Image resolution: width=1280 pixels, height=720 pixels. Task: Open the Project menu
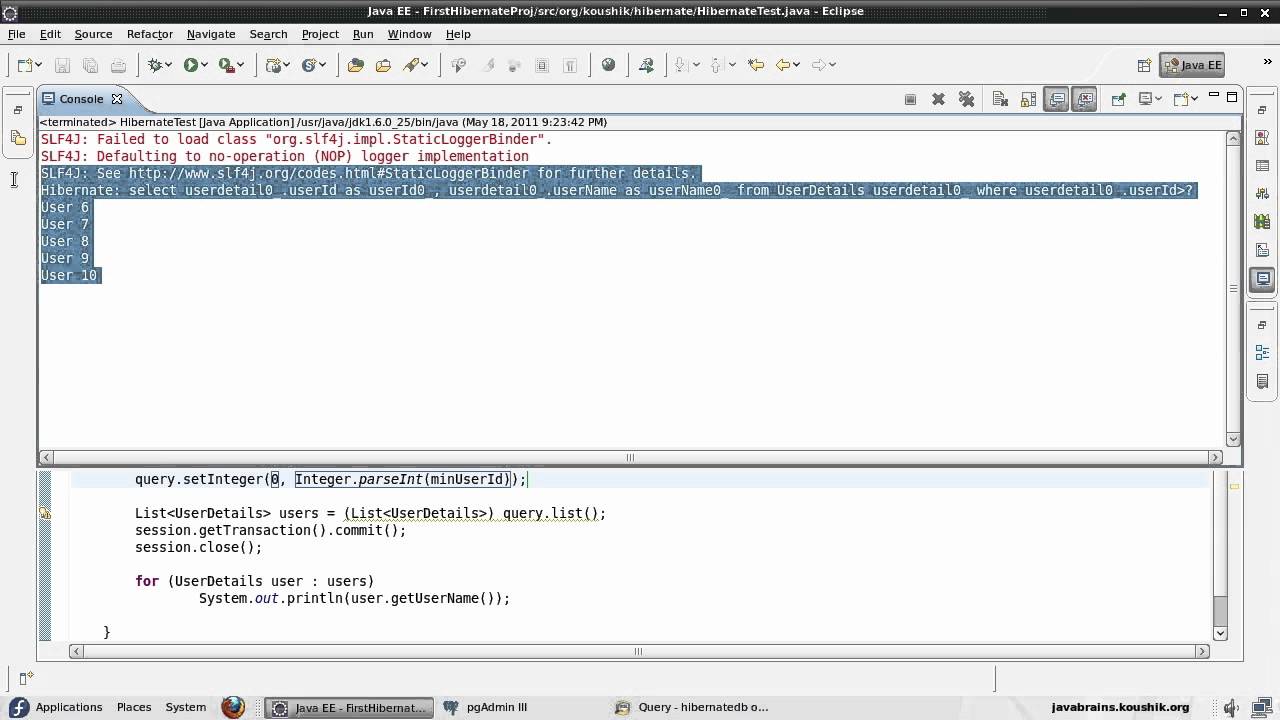321,34
